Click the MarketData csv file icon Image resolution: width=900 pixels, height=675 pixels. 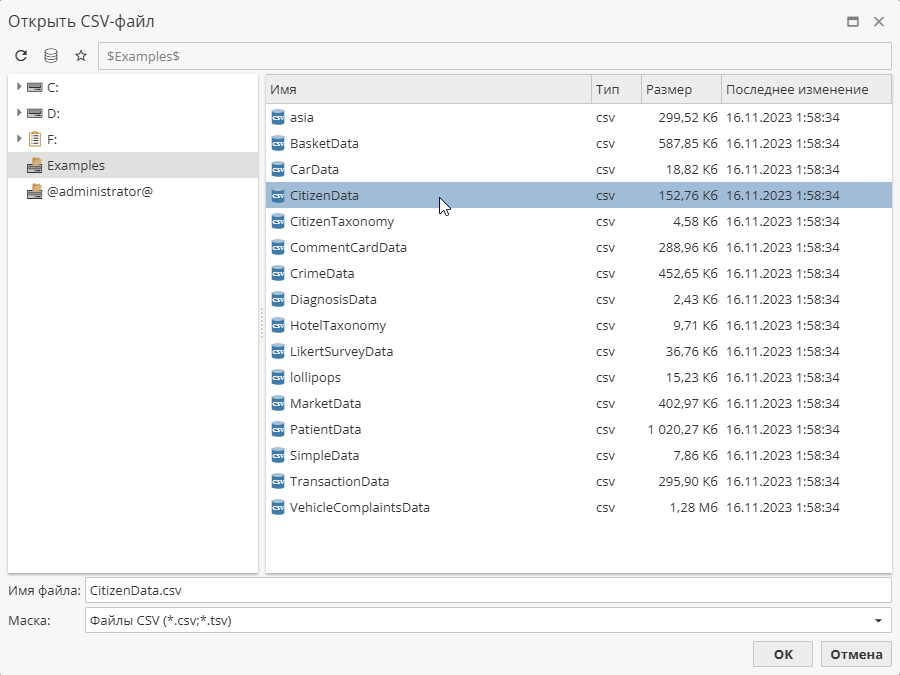click(278, 404)
